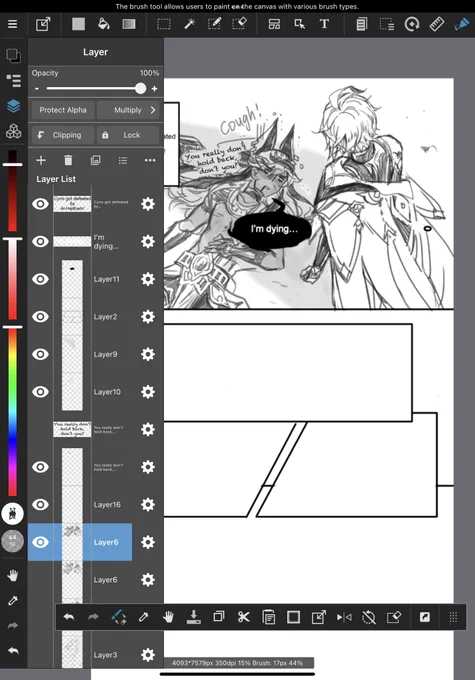The image size is (475, 680).
Task: Tap the edit/export icon in top toolbar
Action: click(x=43, y=24)
